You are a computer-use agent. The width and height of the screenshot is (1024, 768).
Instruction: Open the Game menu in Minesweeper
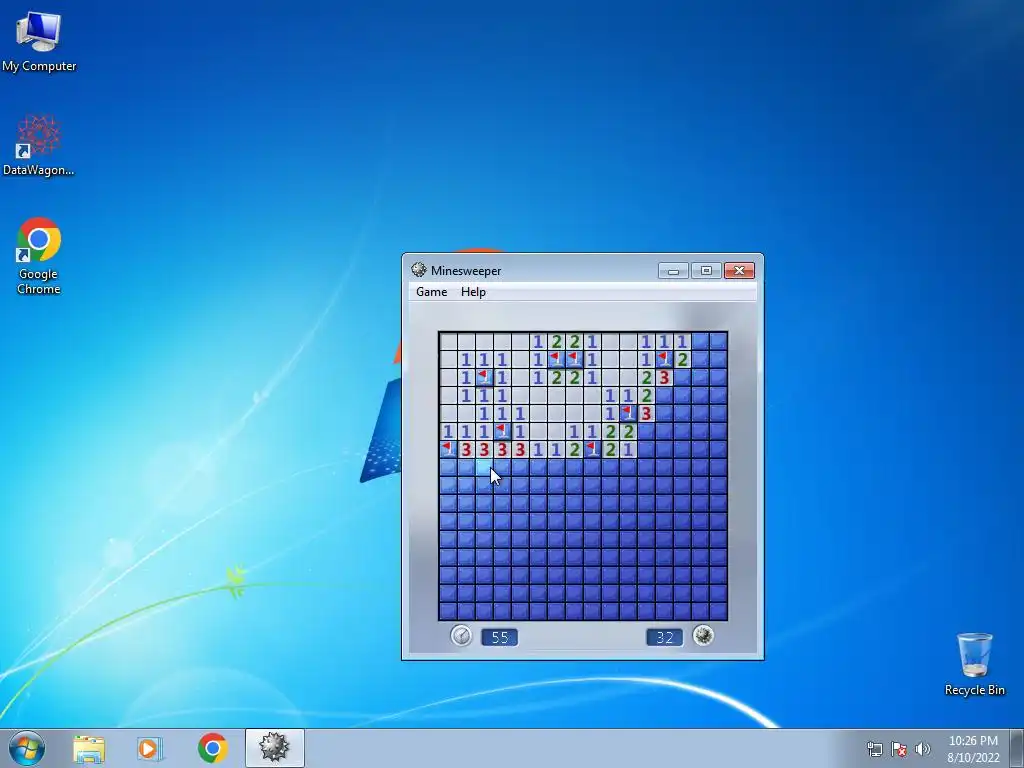[x=432, y=292]
